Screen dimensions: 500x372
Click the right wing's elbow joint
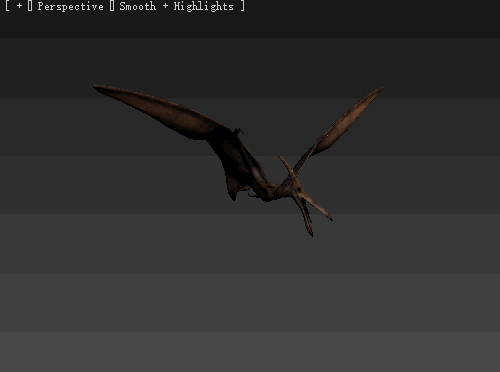point(318,143)
